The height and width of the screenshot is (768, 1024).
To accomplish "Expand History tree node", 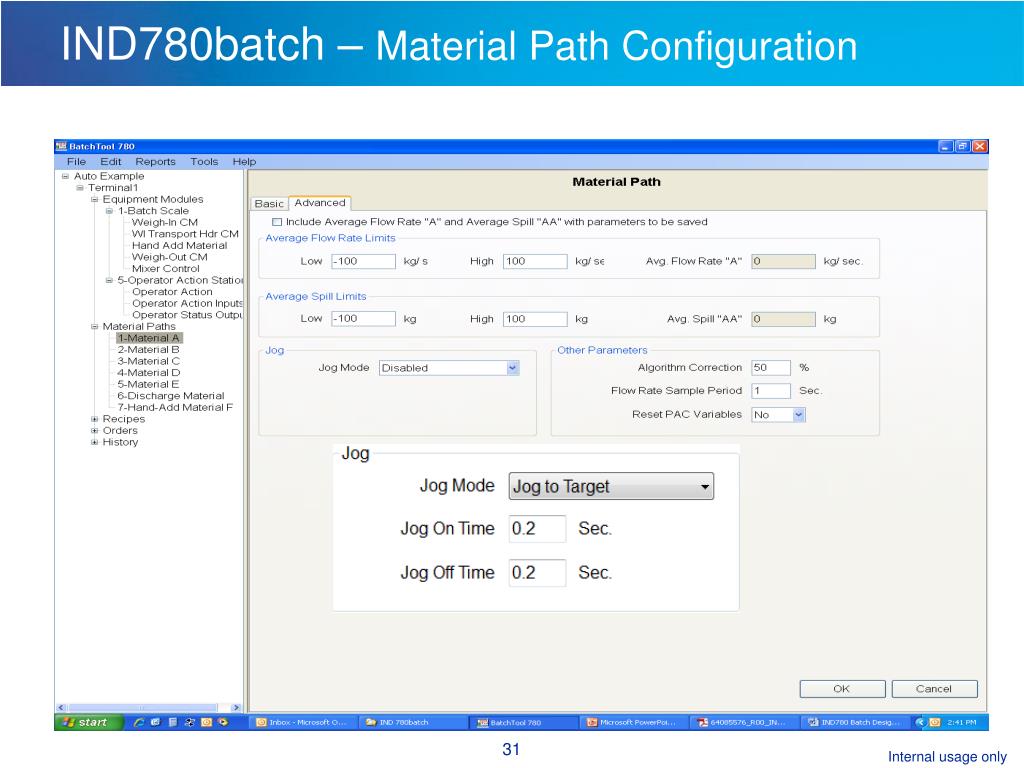I will 94,442.
